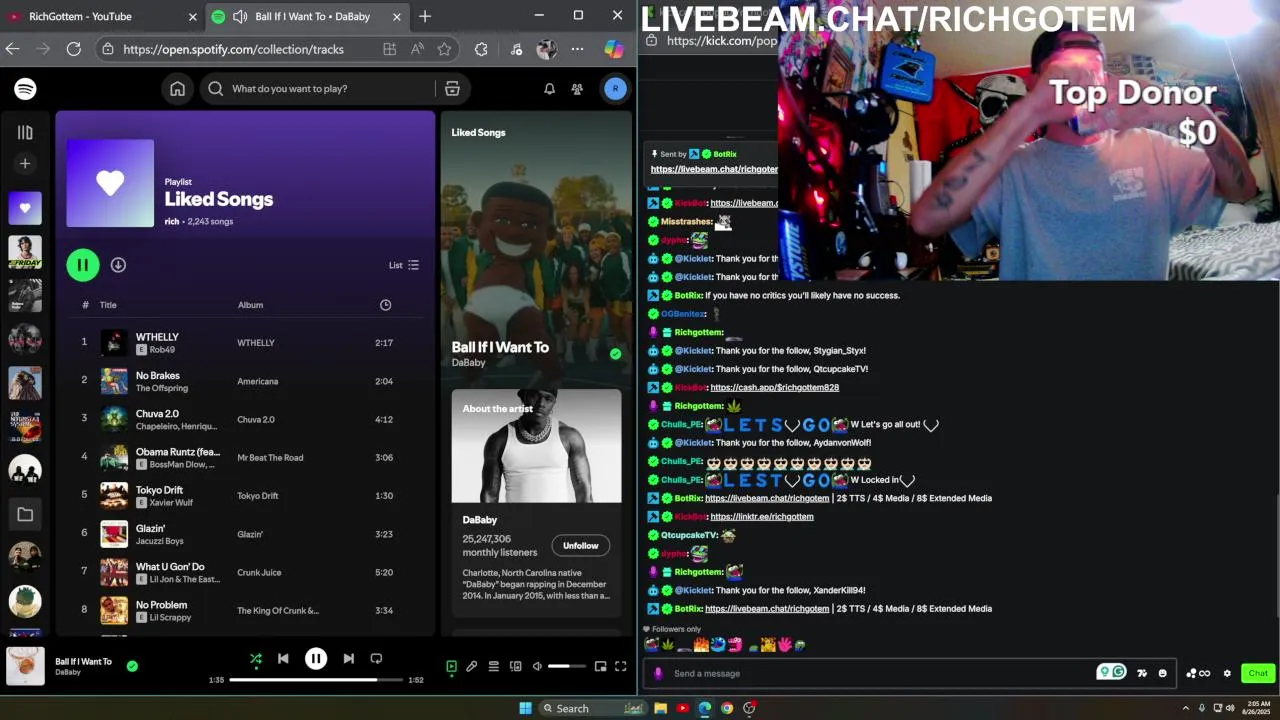Toggle green checkmark in Now Playing panel
Screen dimensions: 1280x720
coord(615,354)
